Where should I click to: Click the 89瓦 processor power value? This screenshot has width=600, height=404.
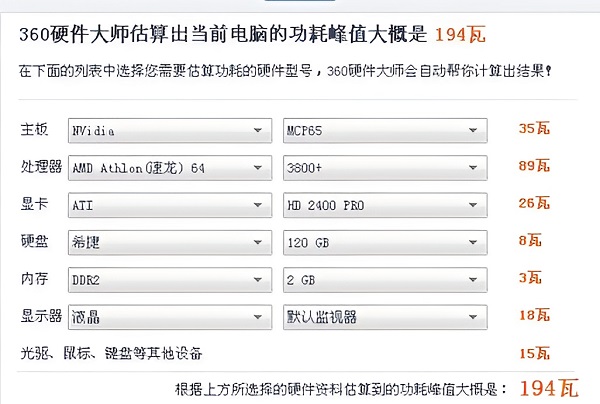pyautogui.click(x=534, y=166)
